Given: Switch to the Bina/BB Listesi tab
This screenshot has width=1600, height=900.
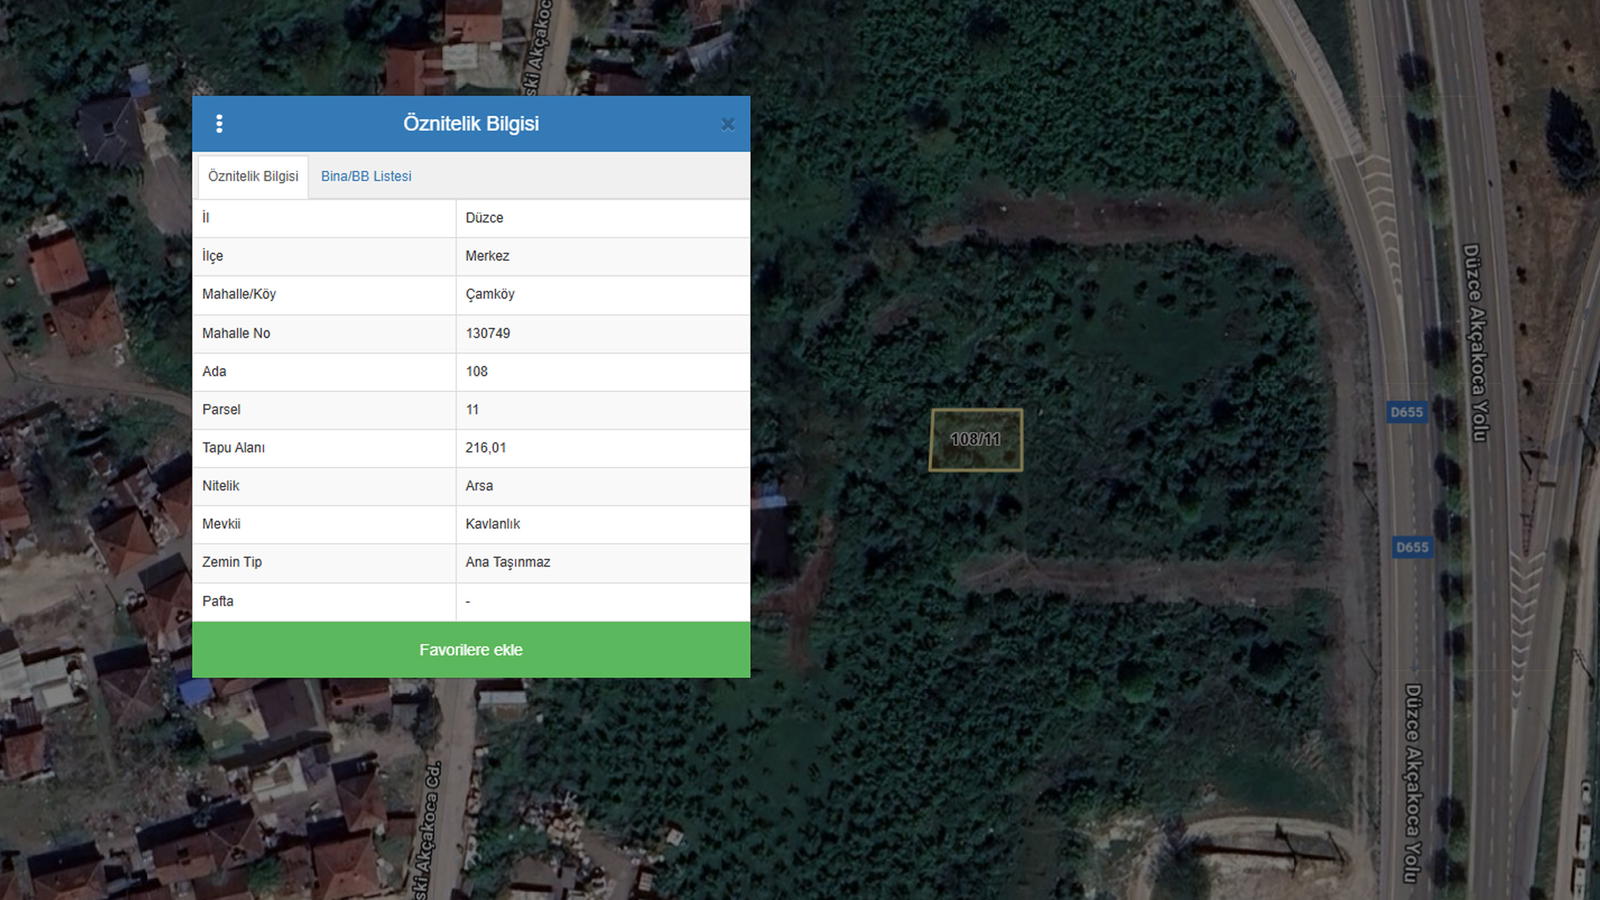Looking at the screenshot, I should pyautogui.click(x=366, y=176).
